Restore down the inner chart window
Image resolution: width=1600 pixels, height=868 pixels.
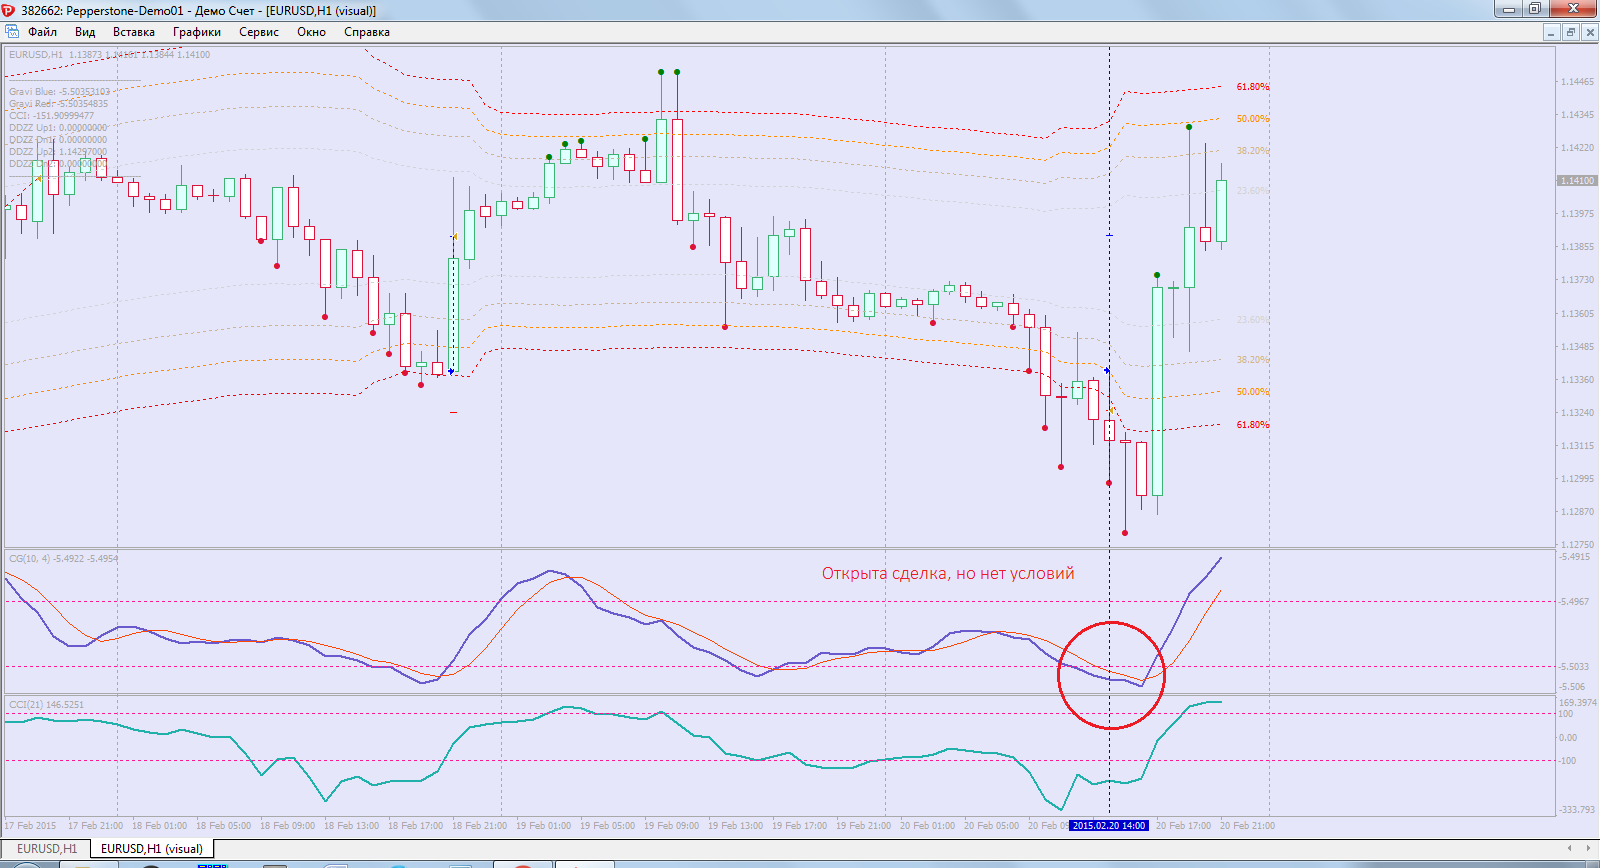(1570, 32)
